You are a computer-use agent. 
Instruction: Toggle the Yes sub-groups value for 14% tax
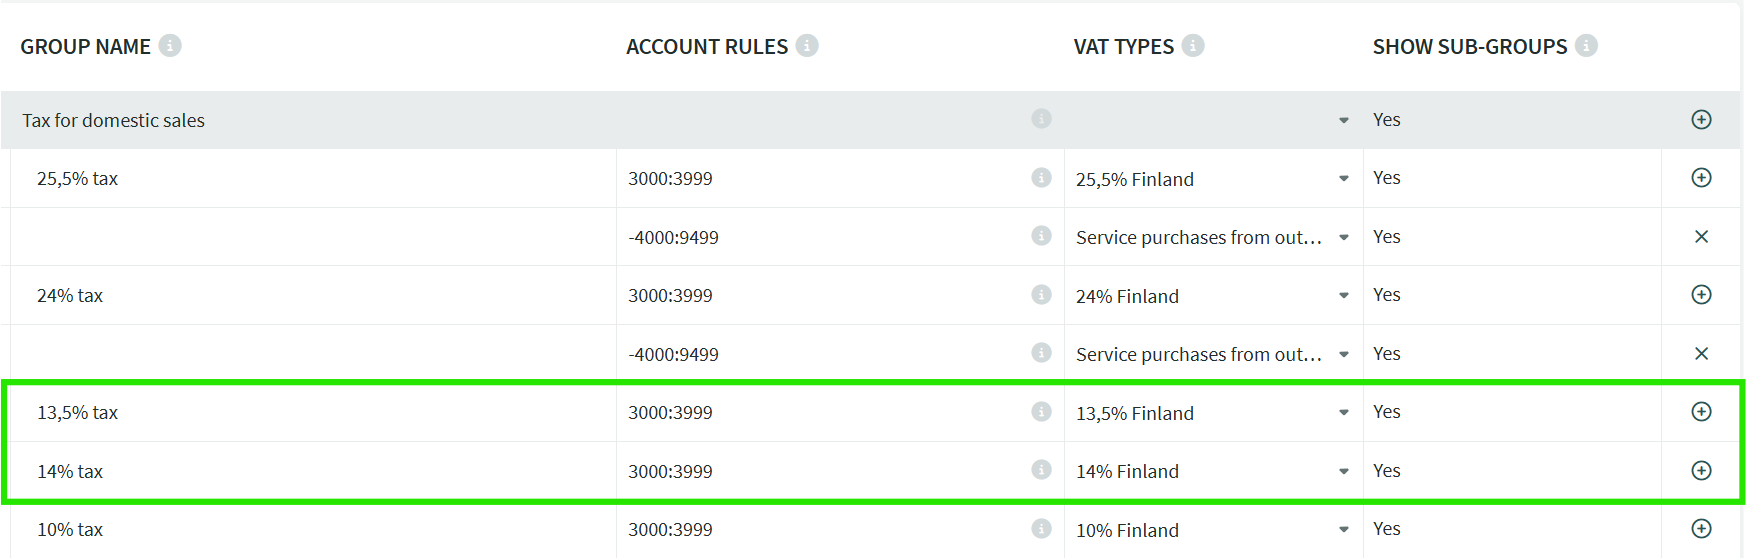pos(1386,471)
